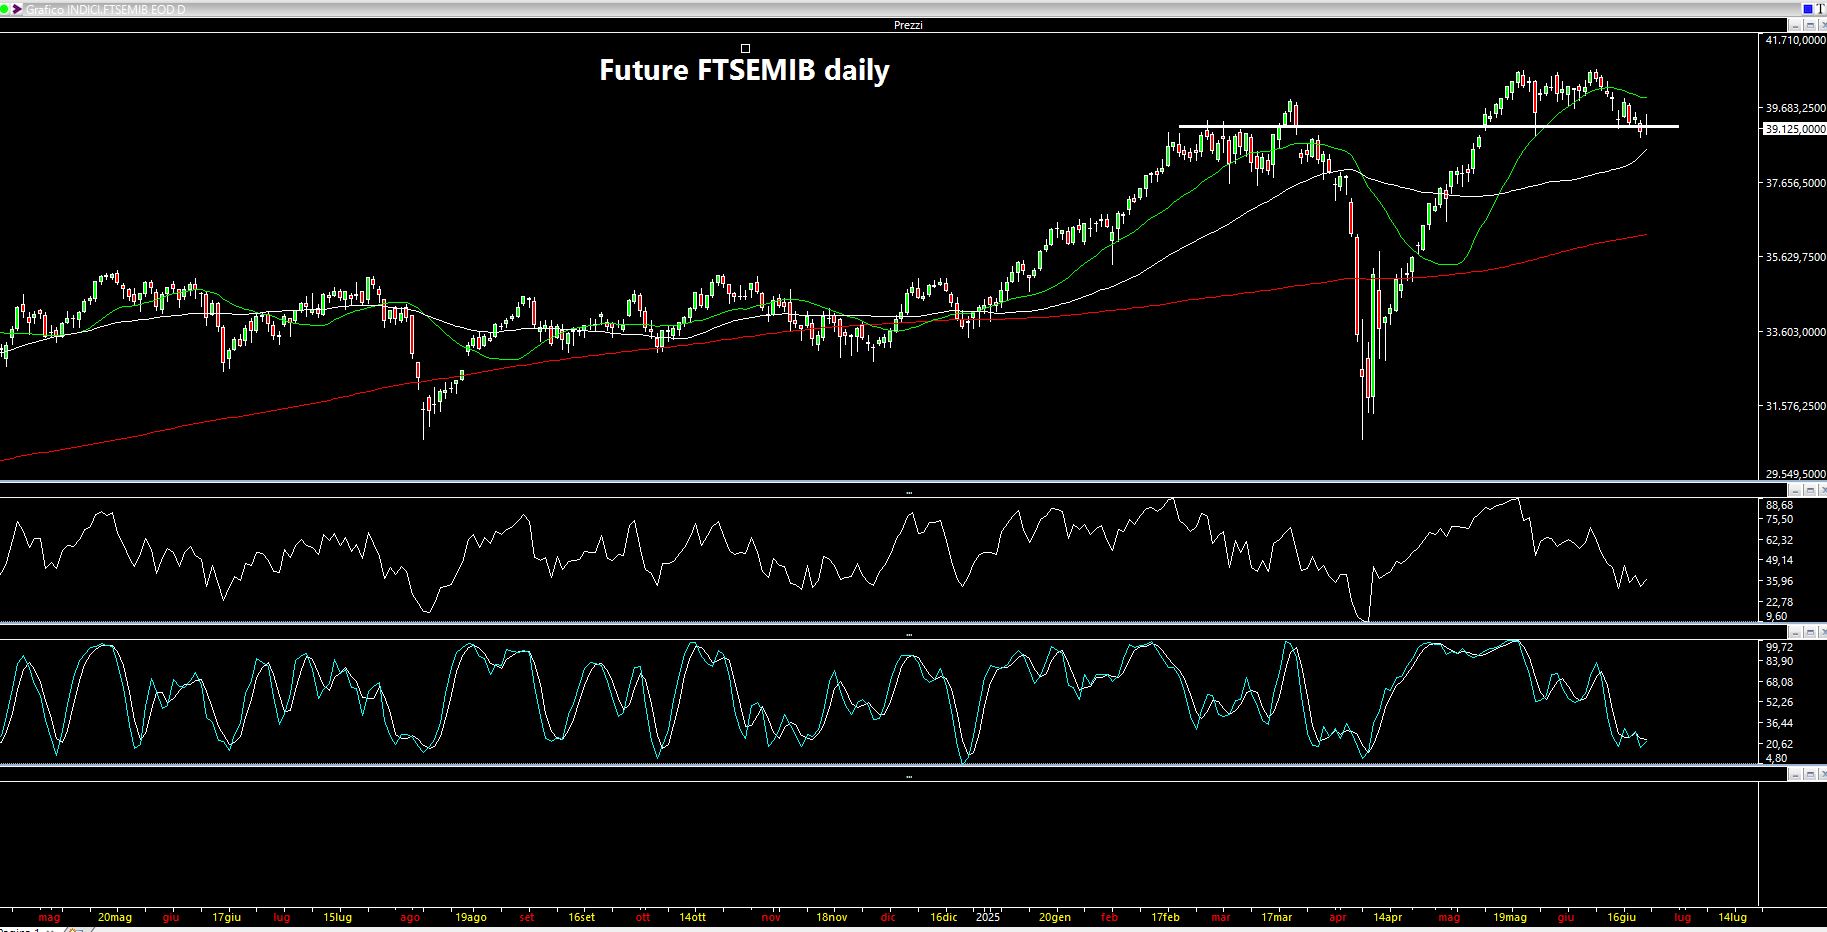Click the 31.576,2500 price axis label
1827x932 pixels.
[1796, 406]
